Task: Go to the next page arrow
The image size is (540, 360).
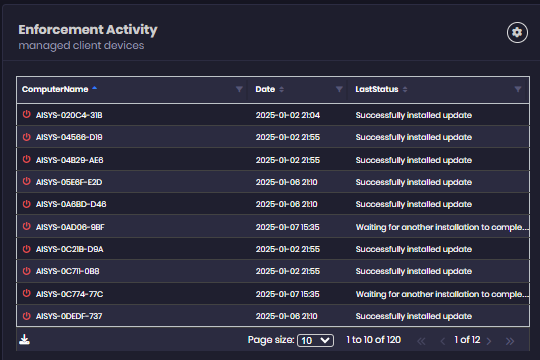Action: (489, 341)
